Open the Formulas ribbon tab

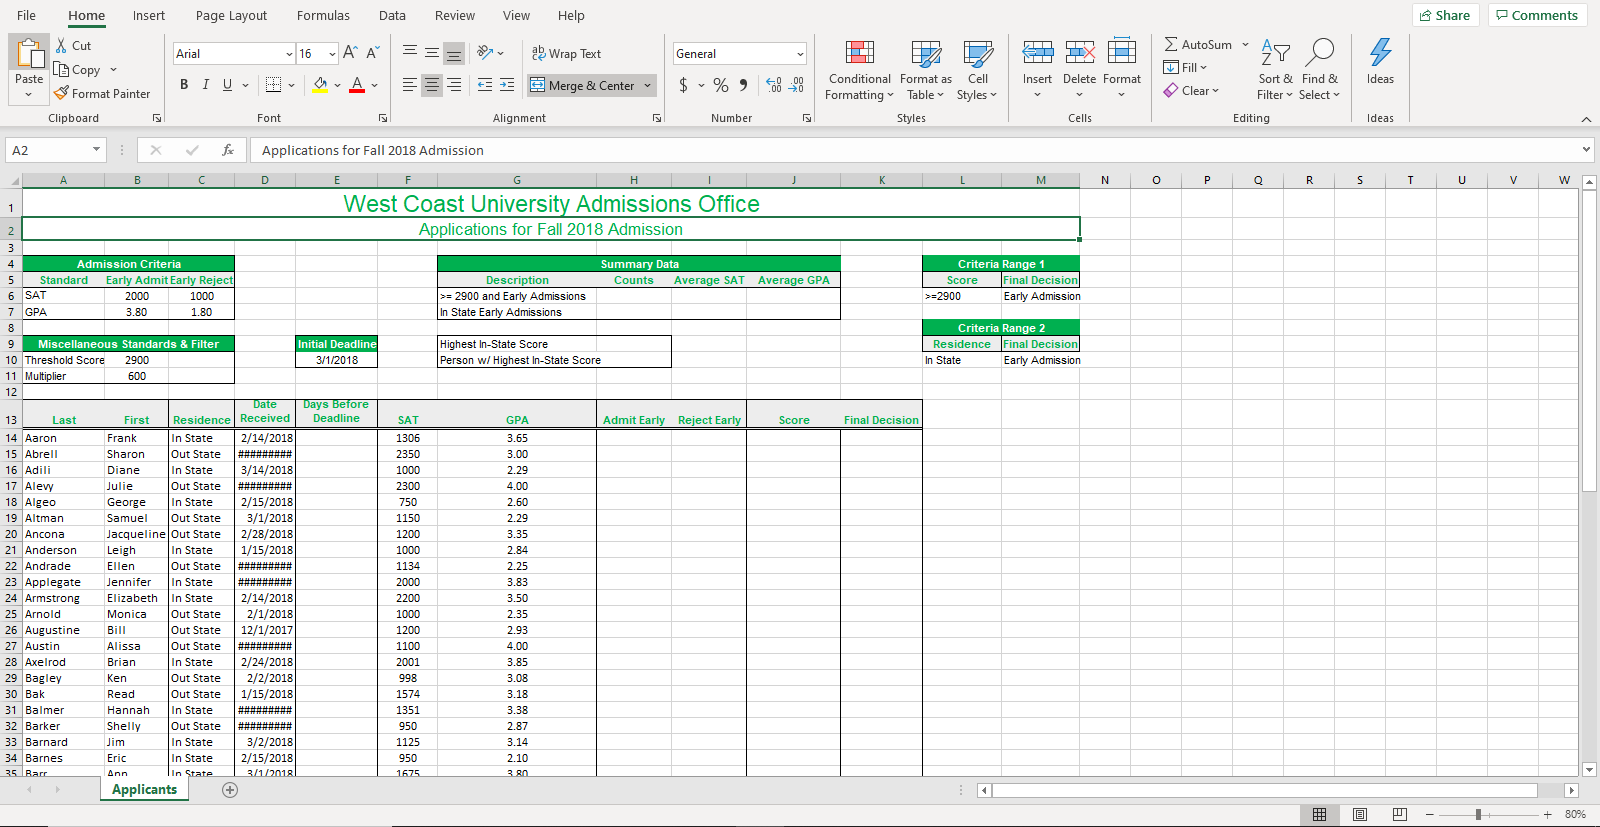point(323,15)
